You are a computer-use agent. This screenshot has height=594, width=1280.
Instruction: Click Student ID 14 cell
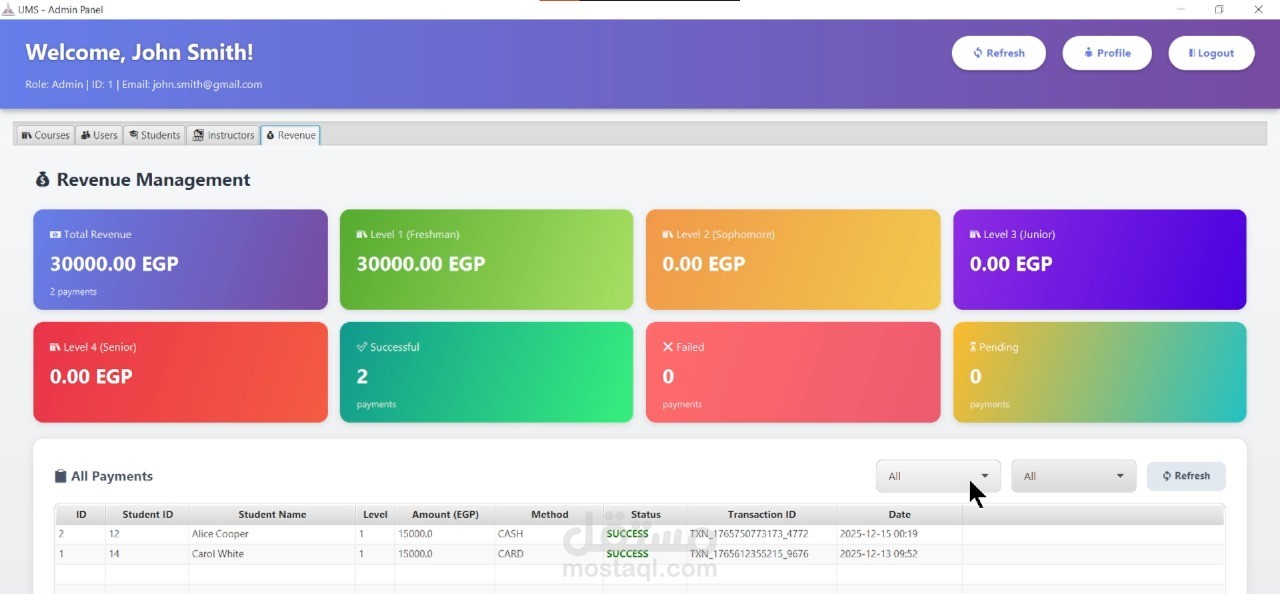(148, 554)
